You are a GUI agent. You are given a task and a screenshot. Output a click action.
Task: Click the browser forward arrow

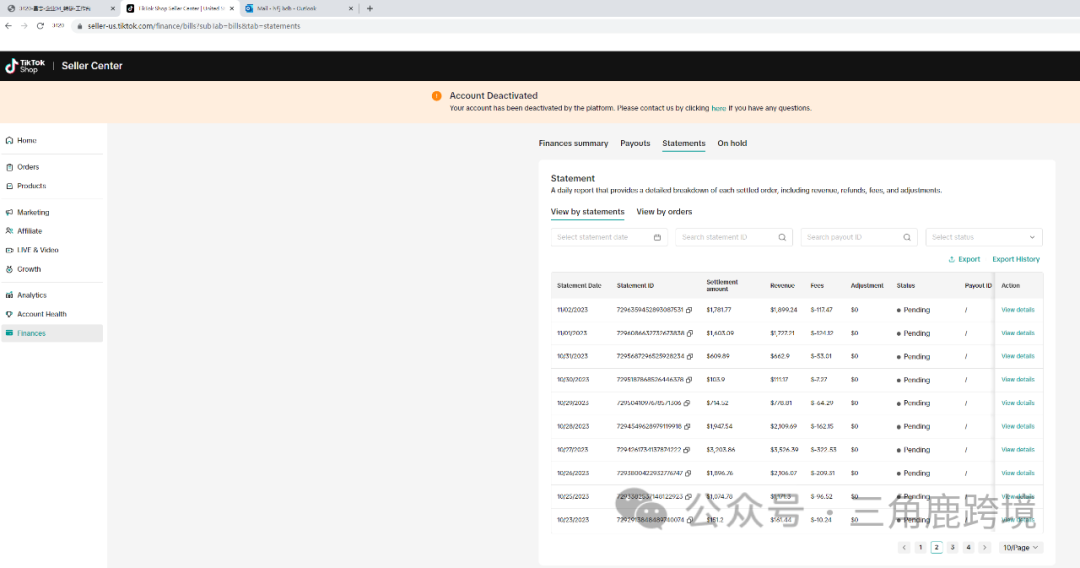pos(24,26)
